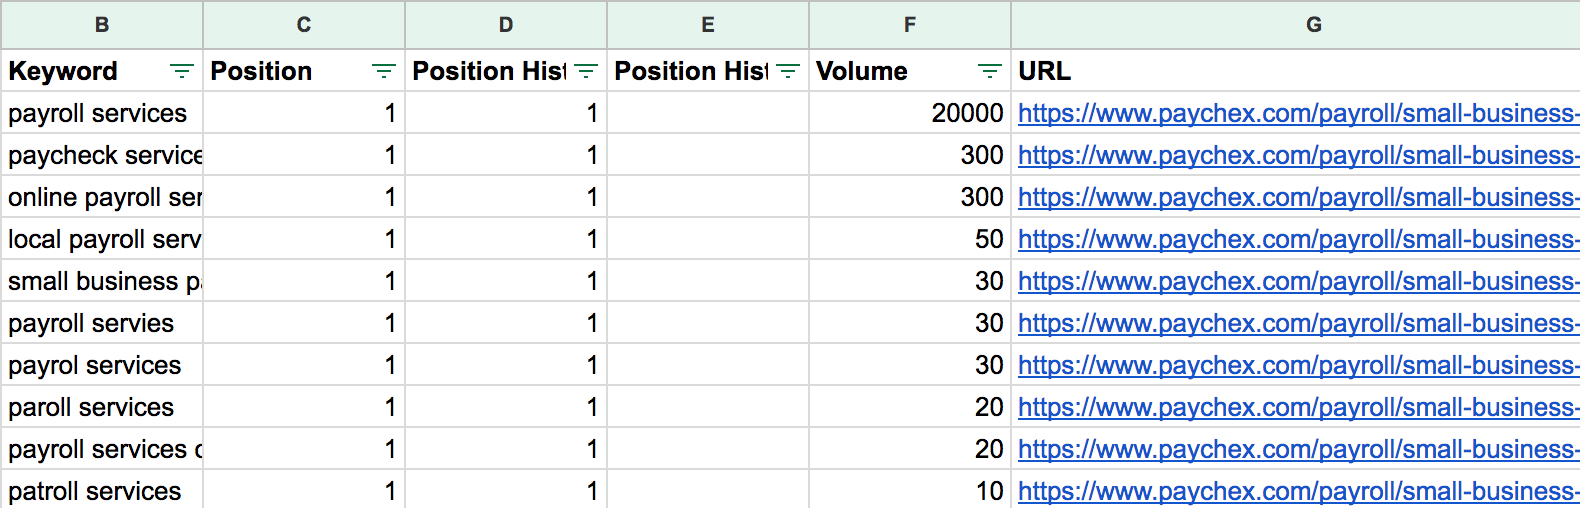
Task: Select column C header
Action: pos(304,25)
